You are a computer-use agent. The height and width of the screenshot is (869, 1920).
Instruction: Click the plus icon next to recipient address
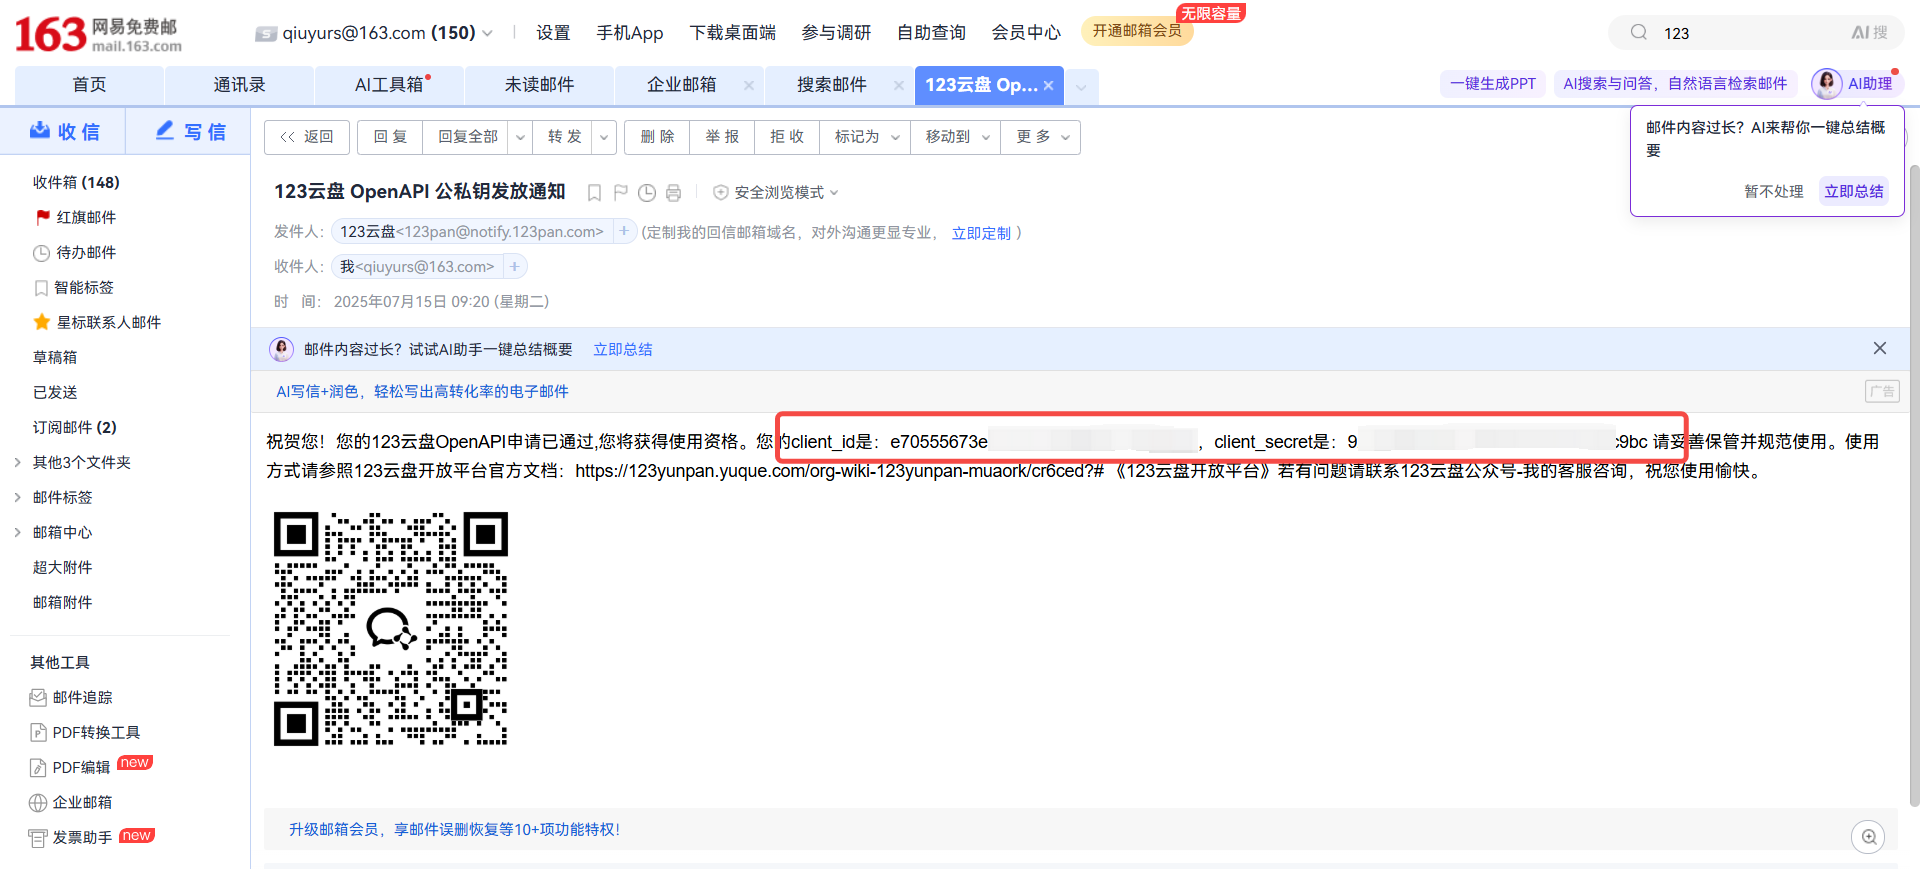514,266
